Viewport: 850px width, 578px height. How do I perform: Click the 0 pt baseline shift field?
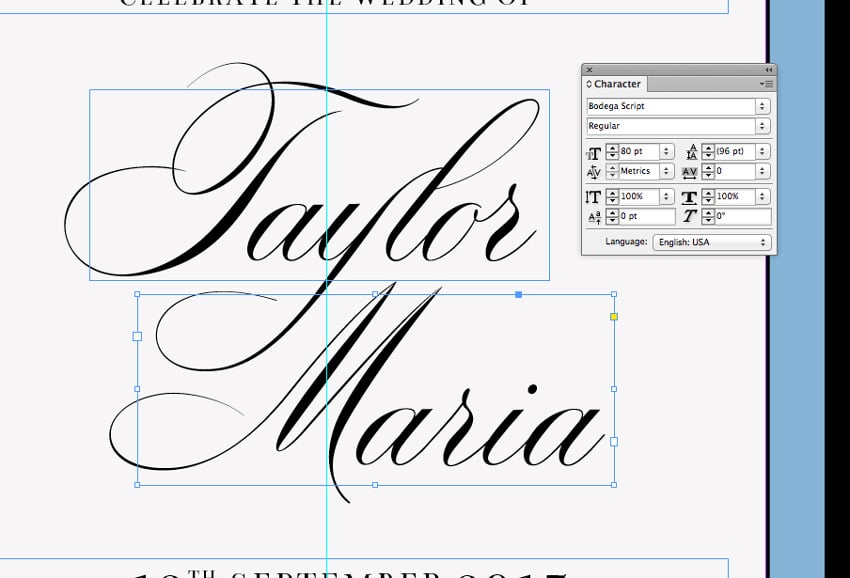(646, 217)
